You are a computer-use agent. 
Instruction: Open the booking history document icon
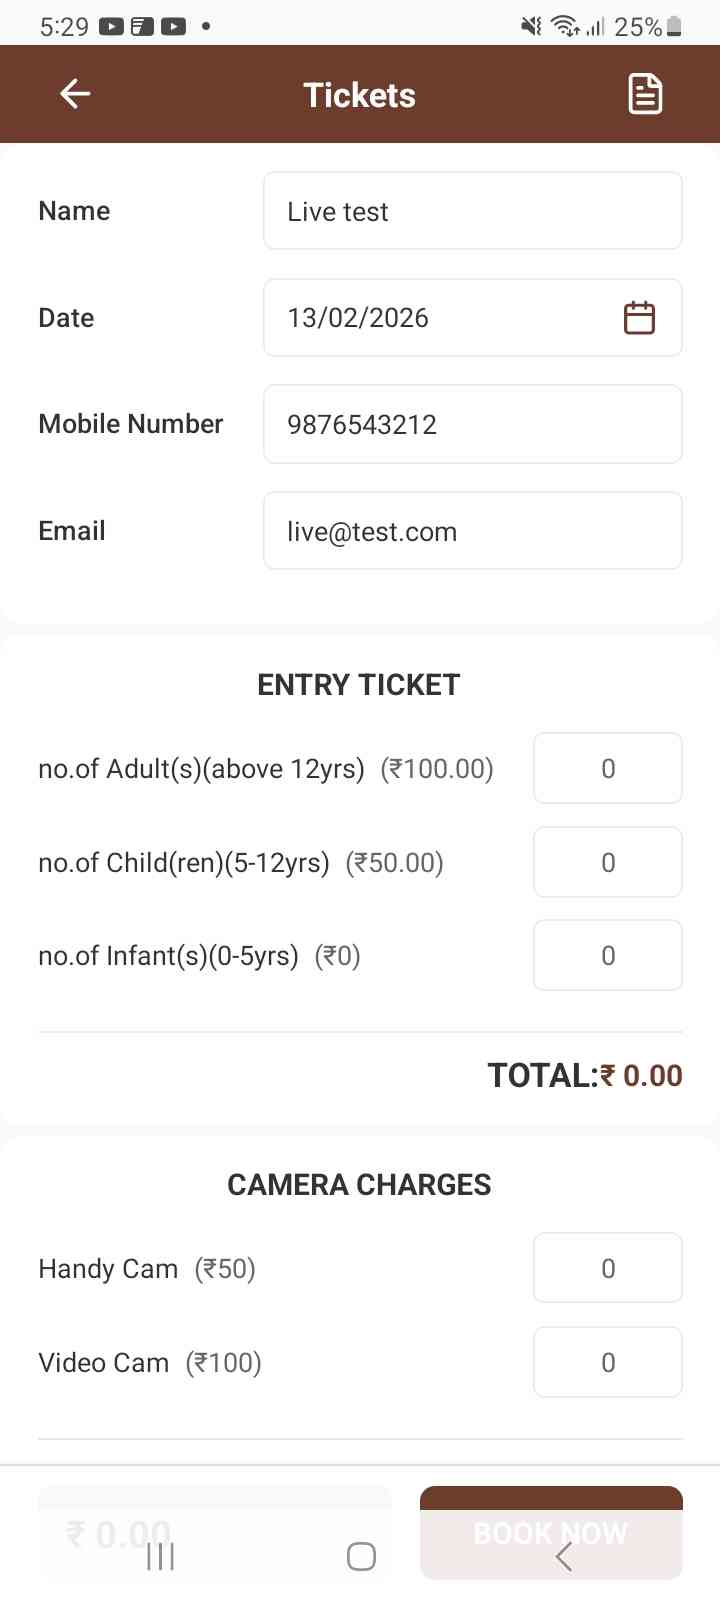(645, 94)
